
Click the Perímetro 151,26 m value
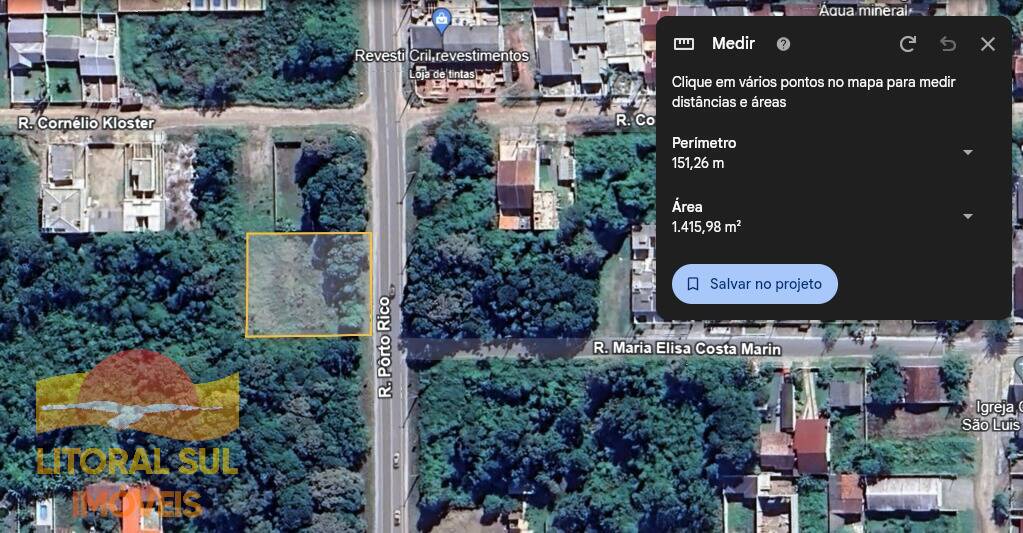pos(698,163)
